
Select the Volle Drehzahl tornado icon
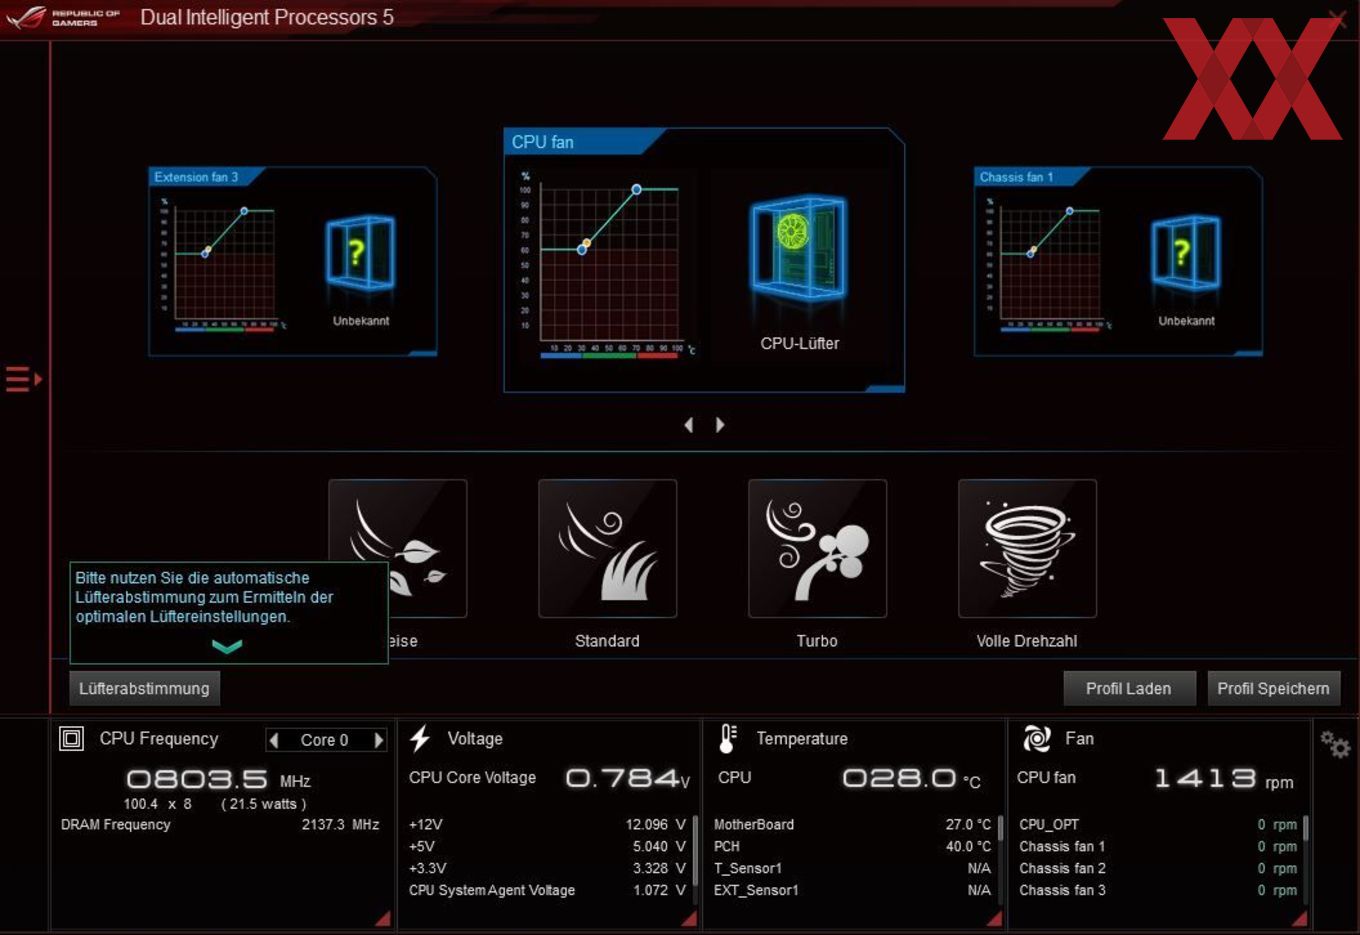1027,548
